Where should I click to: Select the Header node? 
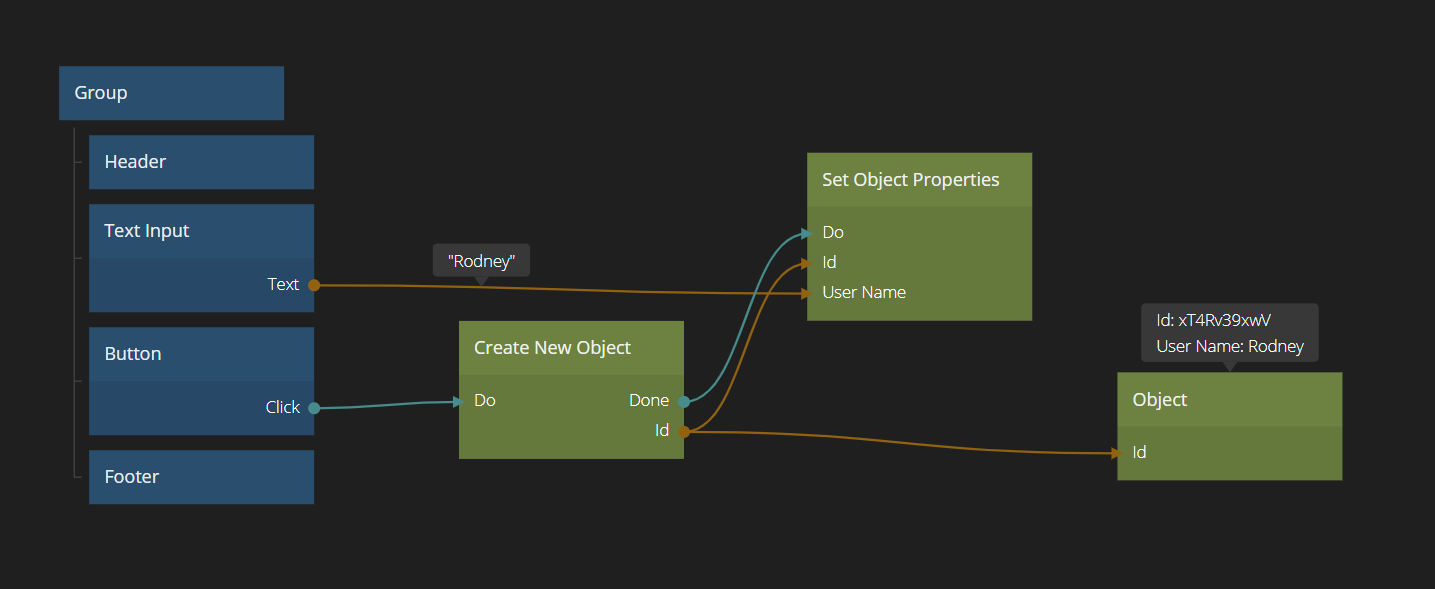point(201,162)
